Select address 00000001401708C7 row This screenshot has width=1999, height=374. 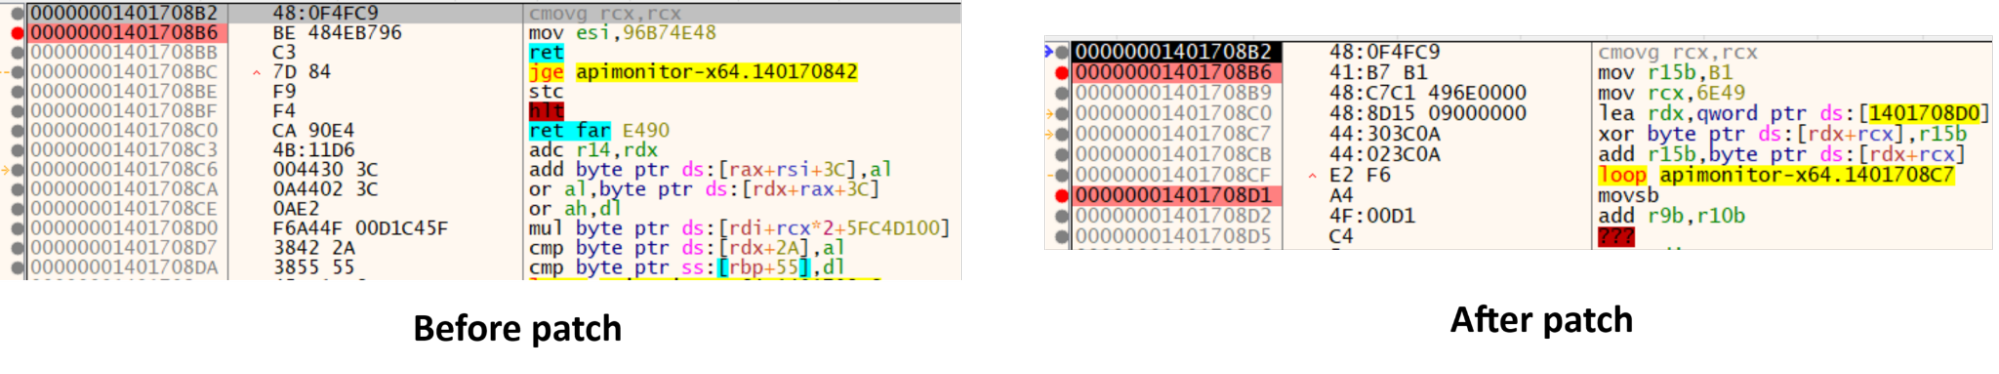pyautogui.click(x=1173, y=134)
